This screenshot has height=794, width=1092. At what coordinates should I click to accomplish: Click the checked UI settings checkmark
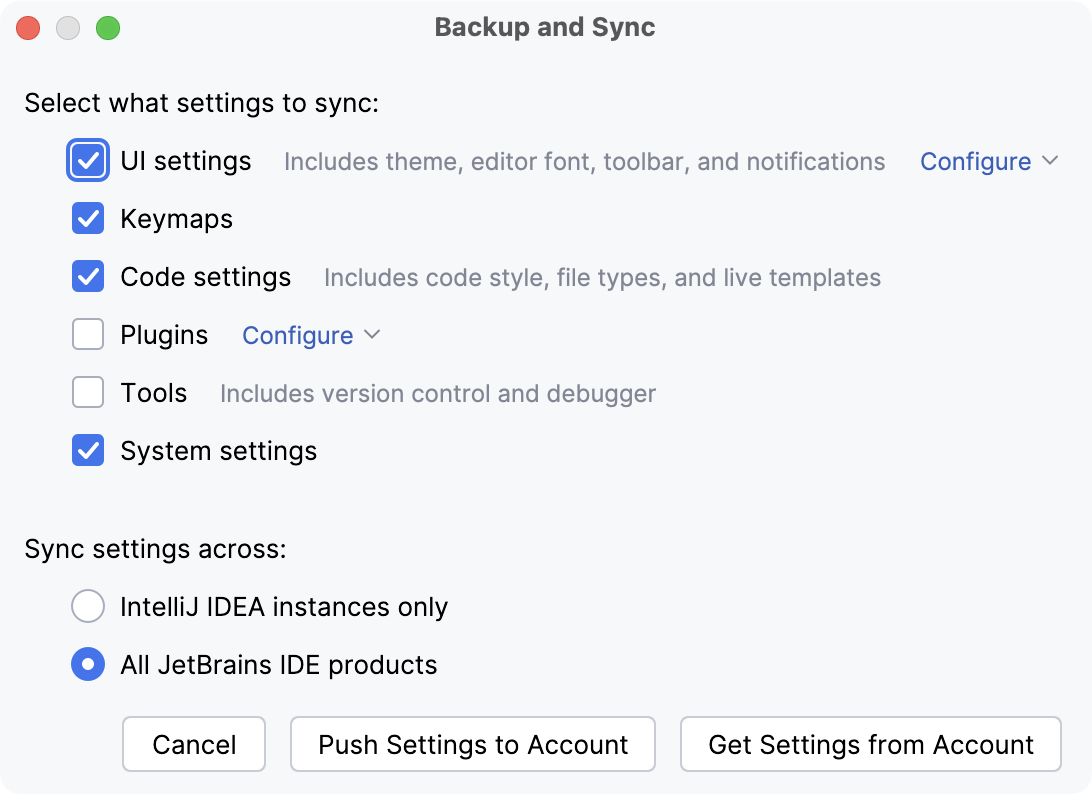point(88,160)
